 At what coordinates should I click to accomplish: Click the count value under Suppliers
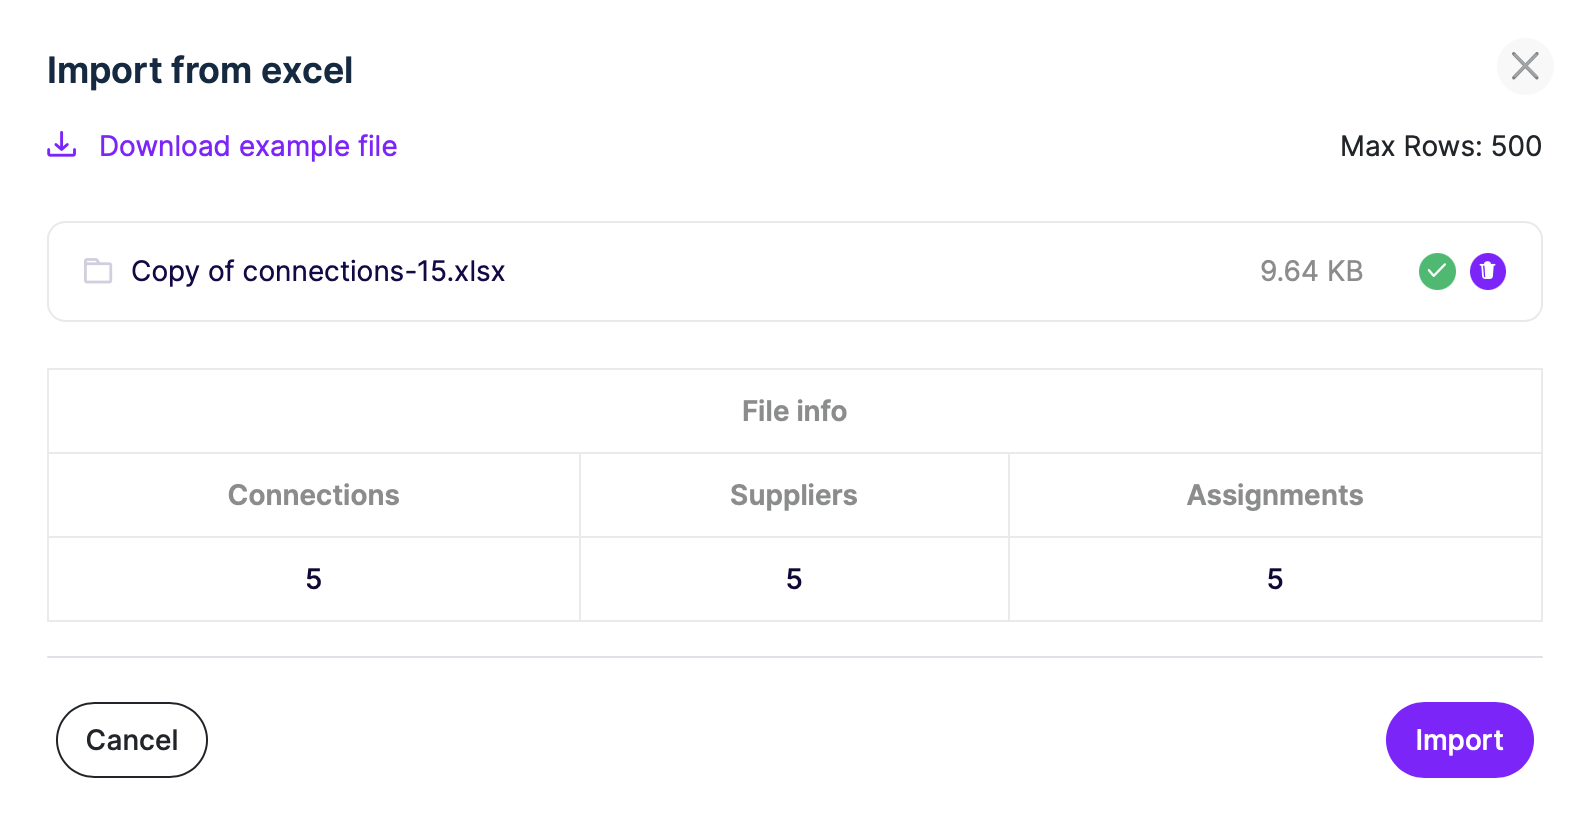coord(794,579)
